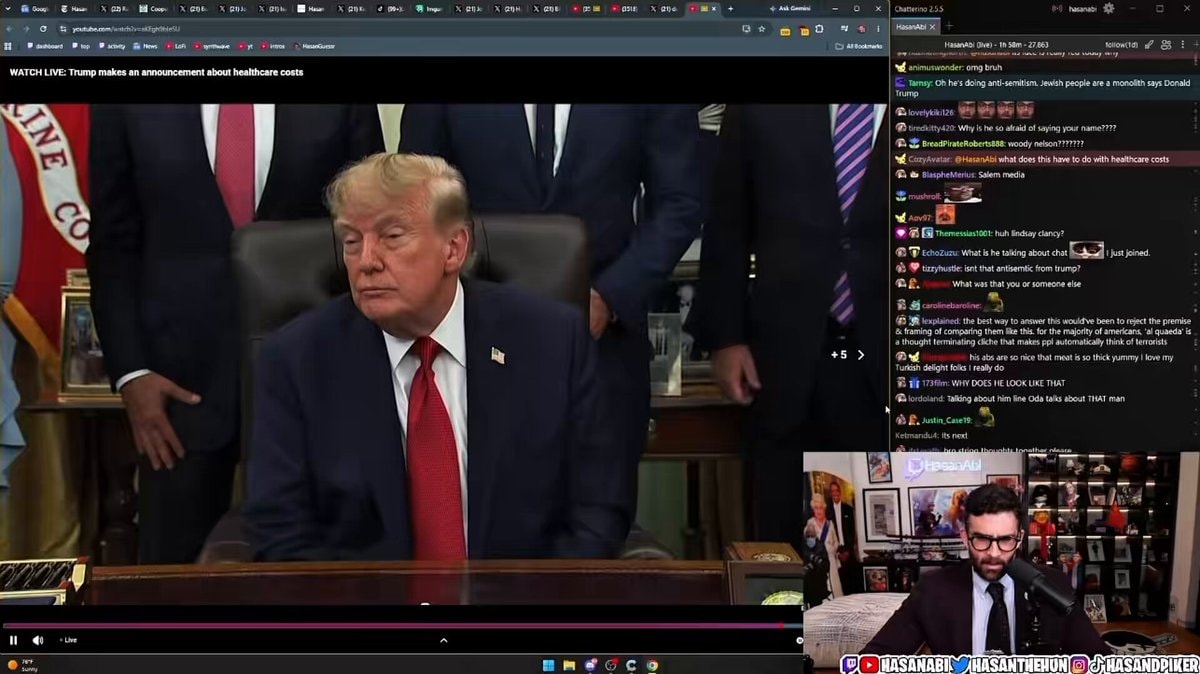Open the activity bookmark
The height and width of the screenshot is (674, 1200).
[112, 46]
